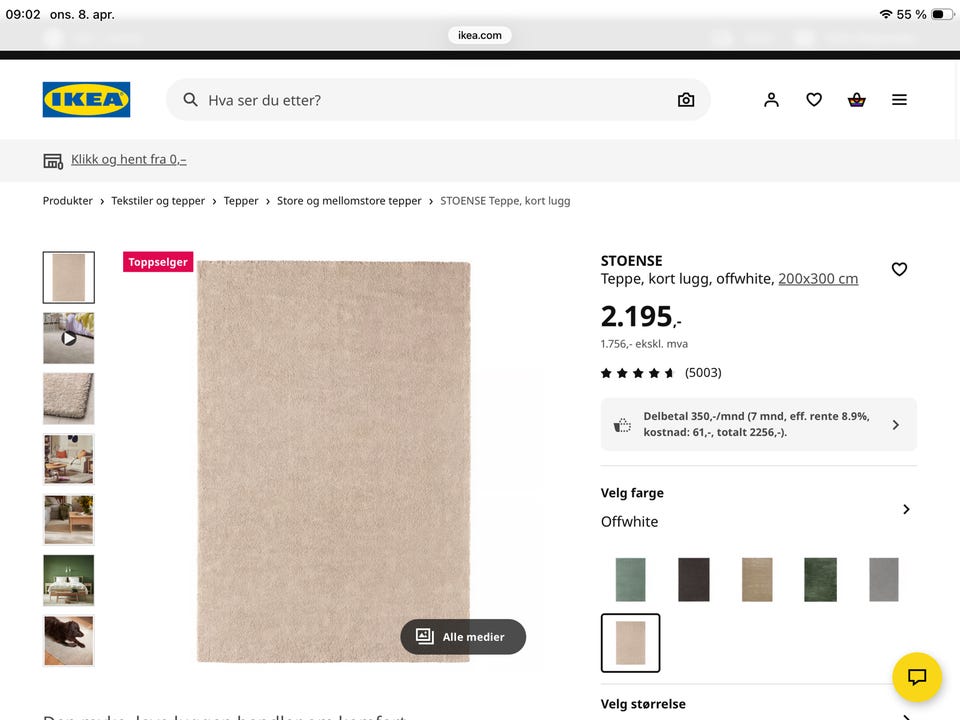
Task: Open the shopping basket icon
Action: click(857, 100)
